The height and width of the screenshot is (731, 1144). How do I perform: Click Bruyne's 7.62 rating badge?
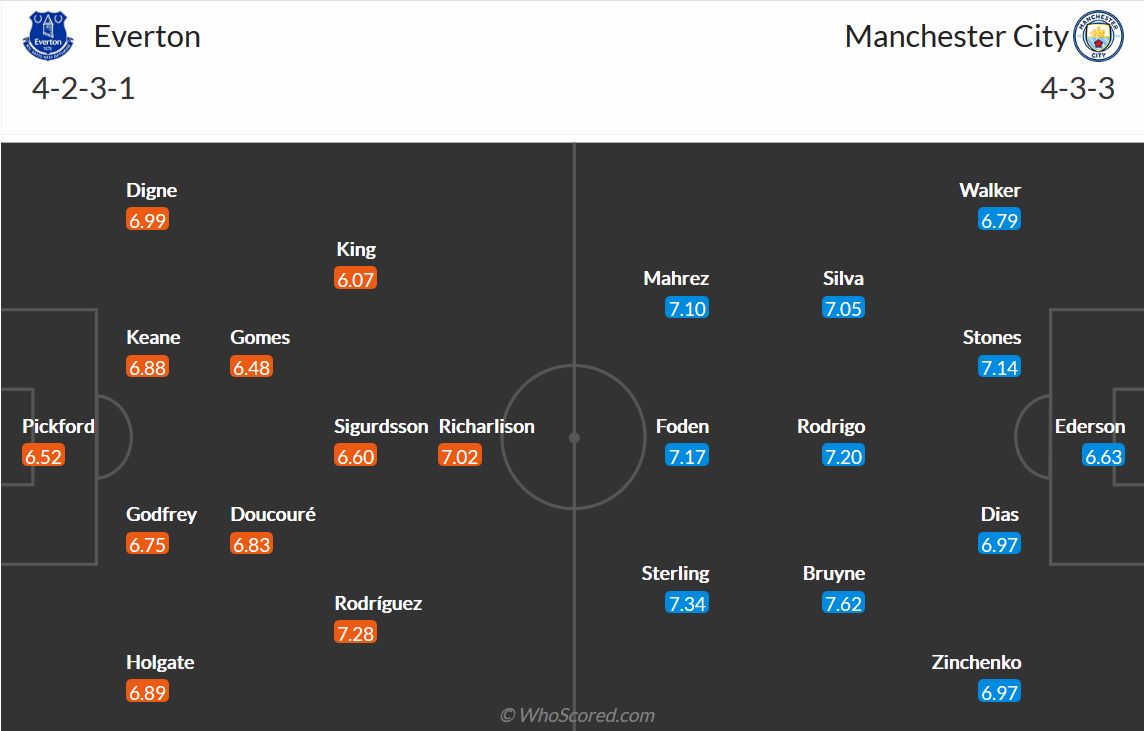843,603
